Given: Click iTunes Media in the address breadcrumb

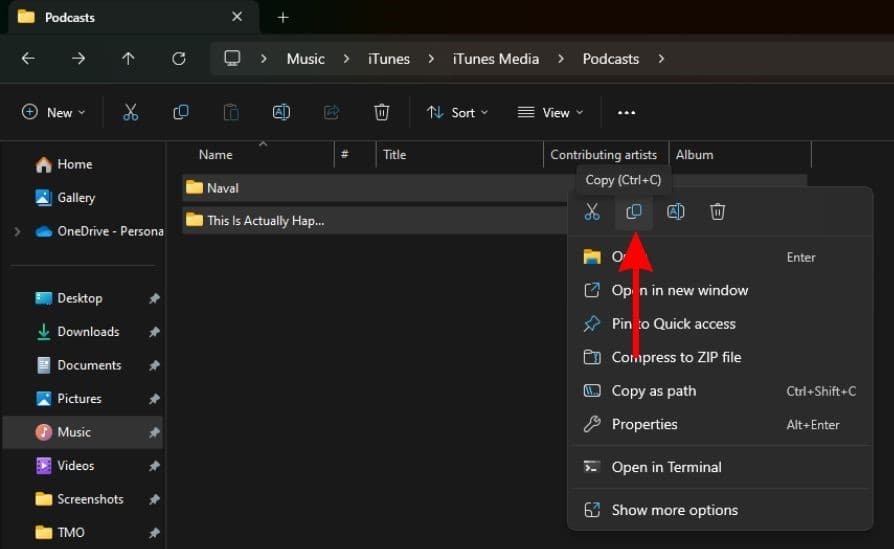Looking at the screenshot, I should (494, 58).
